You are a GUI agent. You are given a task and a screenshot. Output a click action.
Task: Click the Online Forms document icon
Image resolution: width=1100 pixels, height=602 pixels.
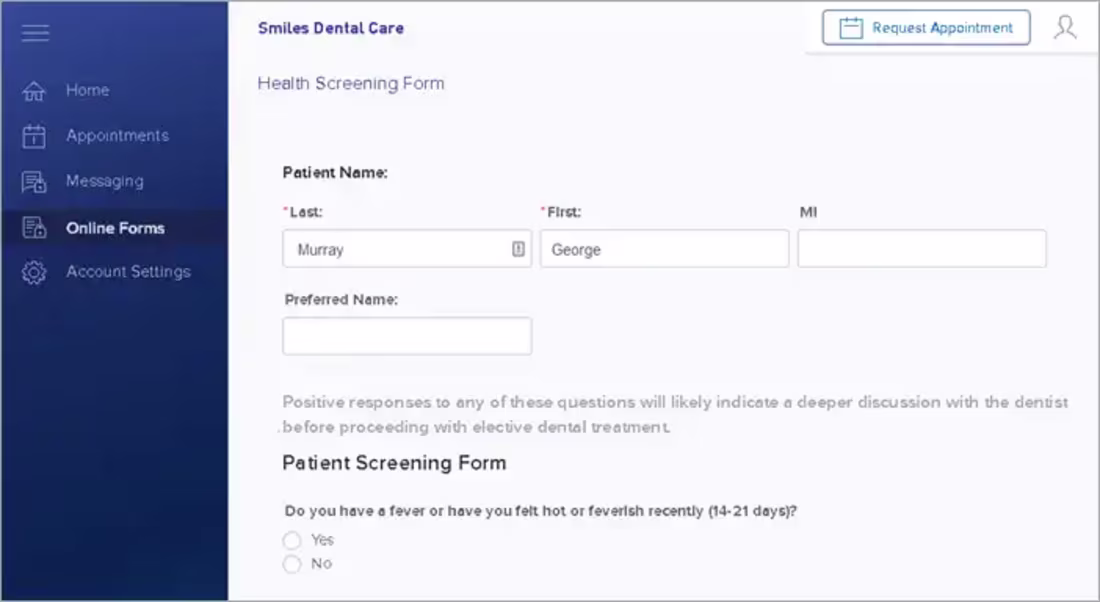(35, 227)
